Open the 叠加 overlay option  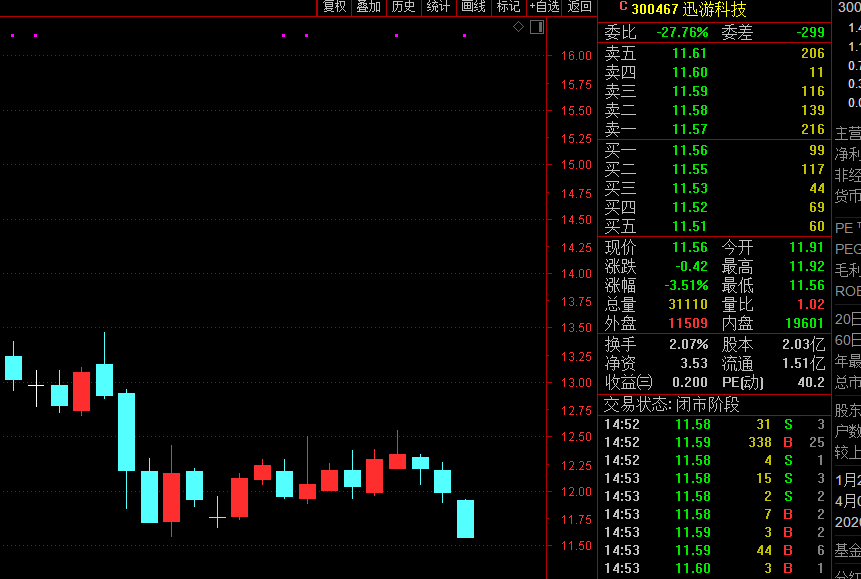point(368,7)
